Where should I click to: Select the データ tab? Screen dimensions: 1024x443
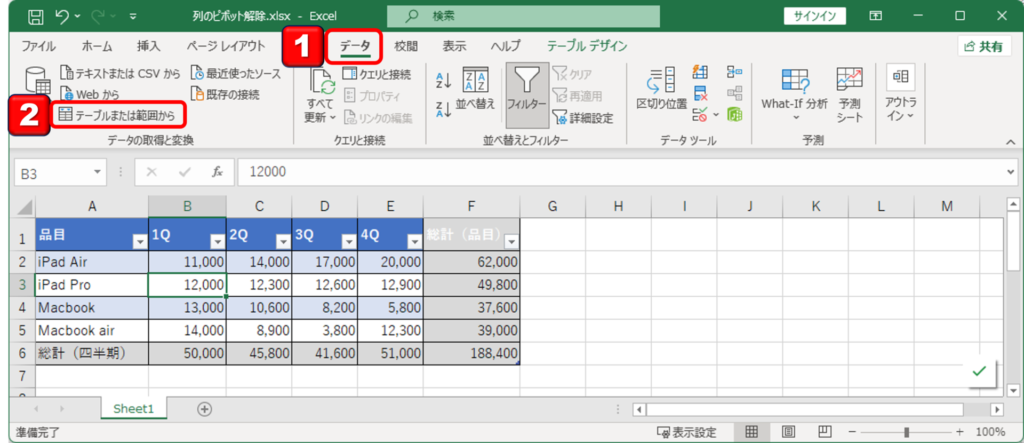click(x=355, y=46)
